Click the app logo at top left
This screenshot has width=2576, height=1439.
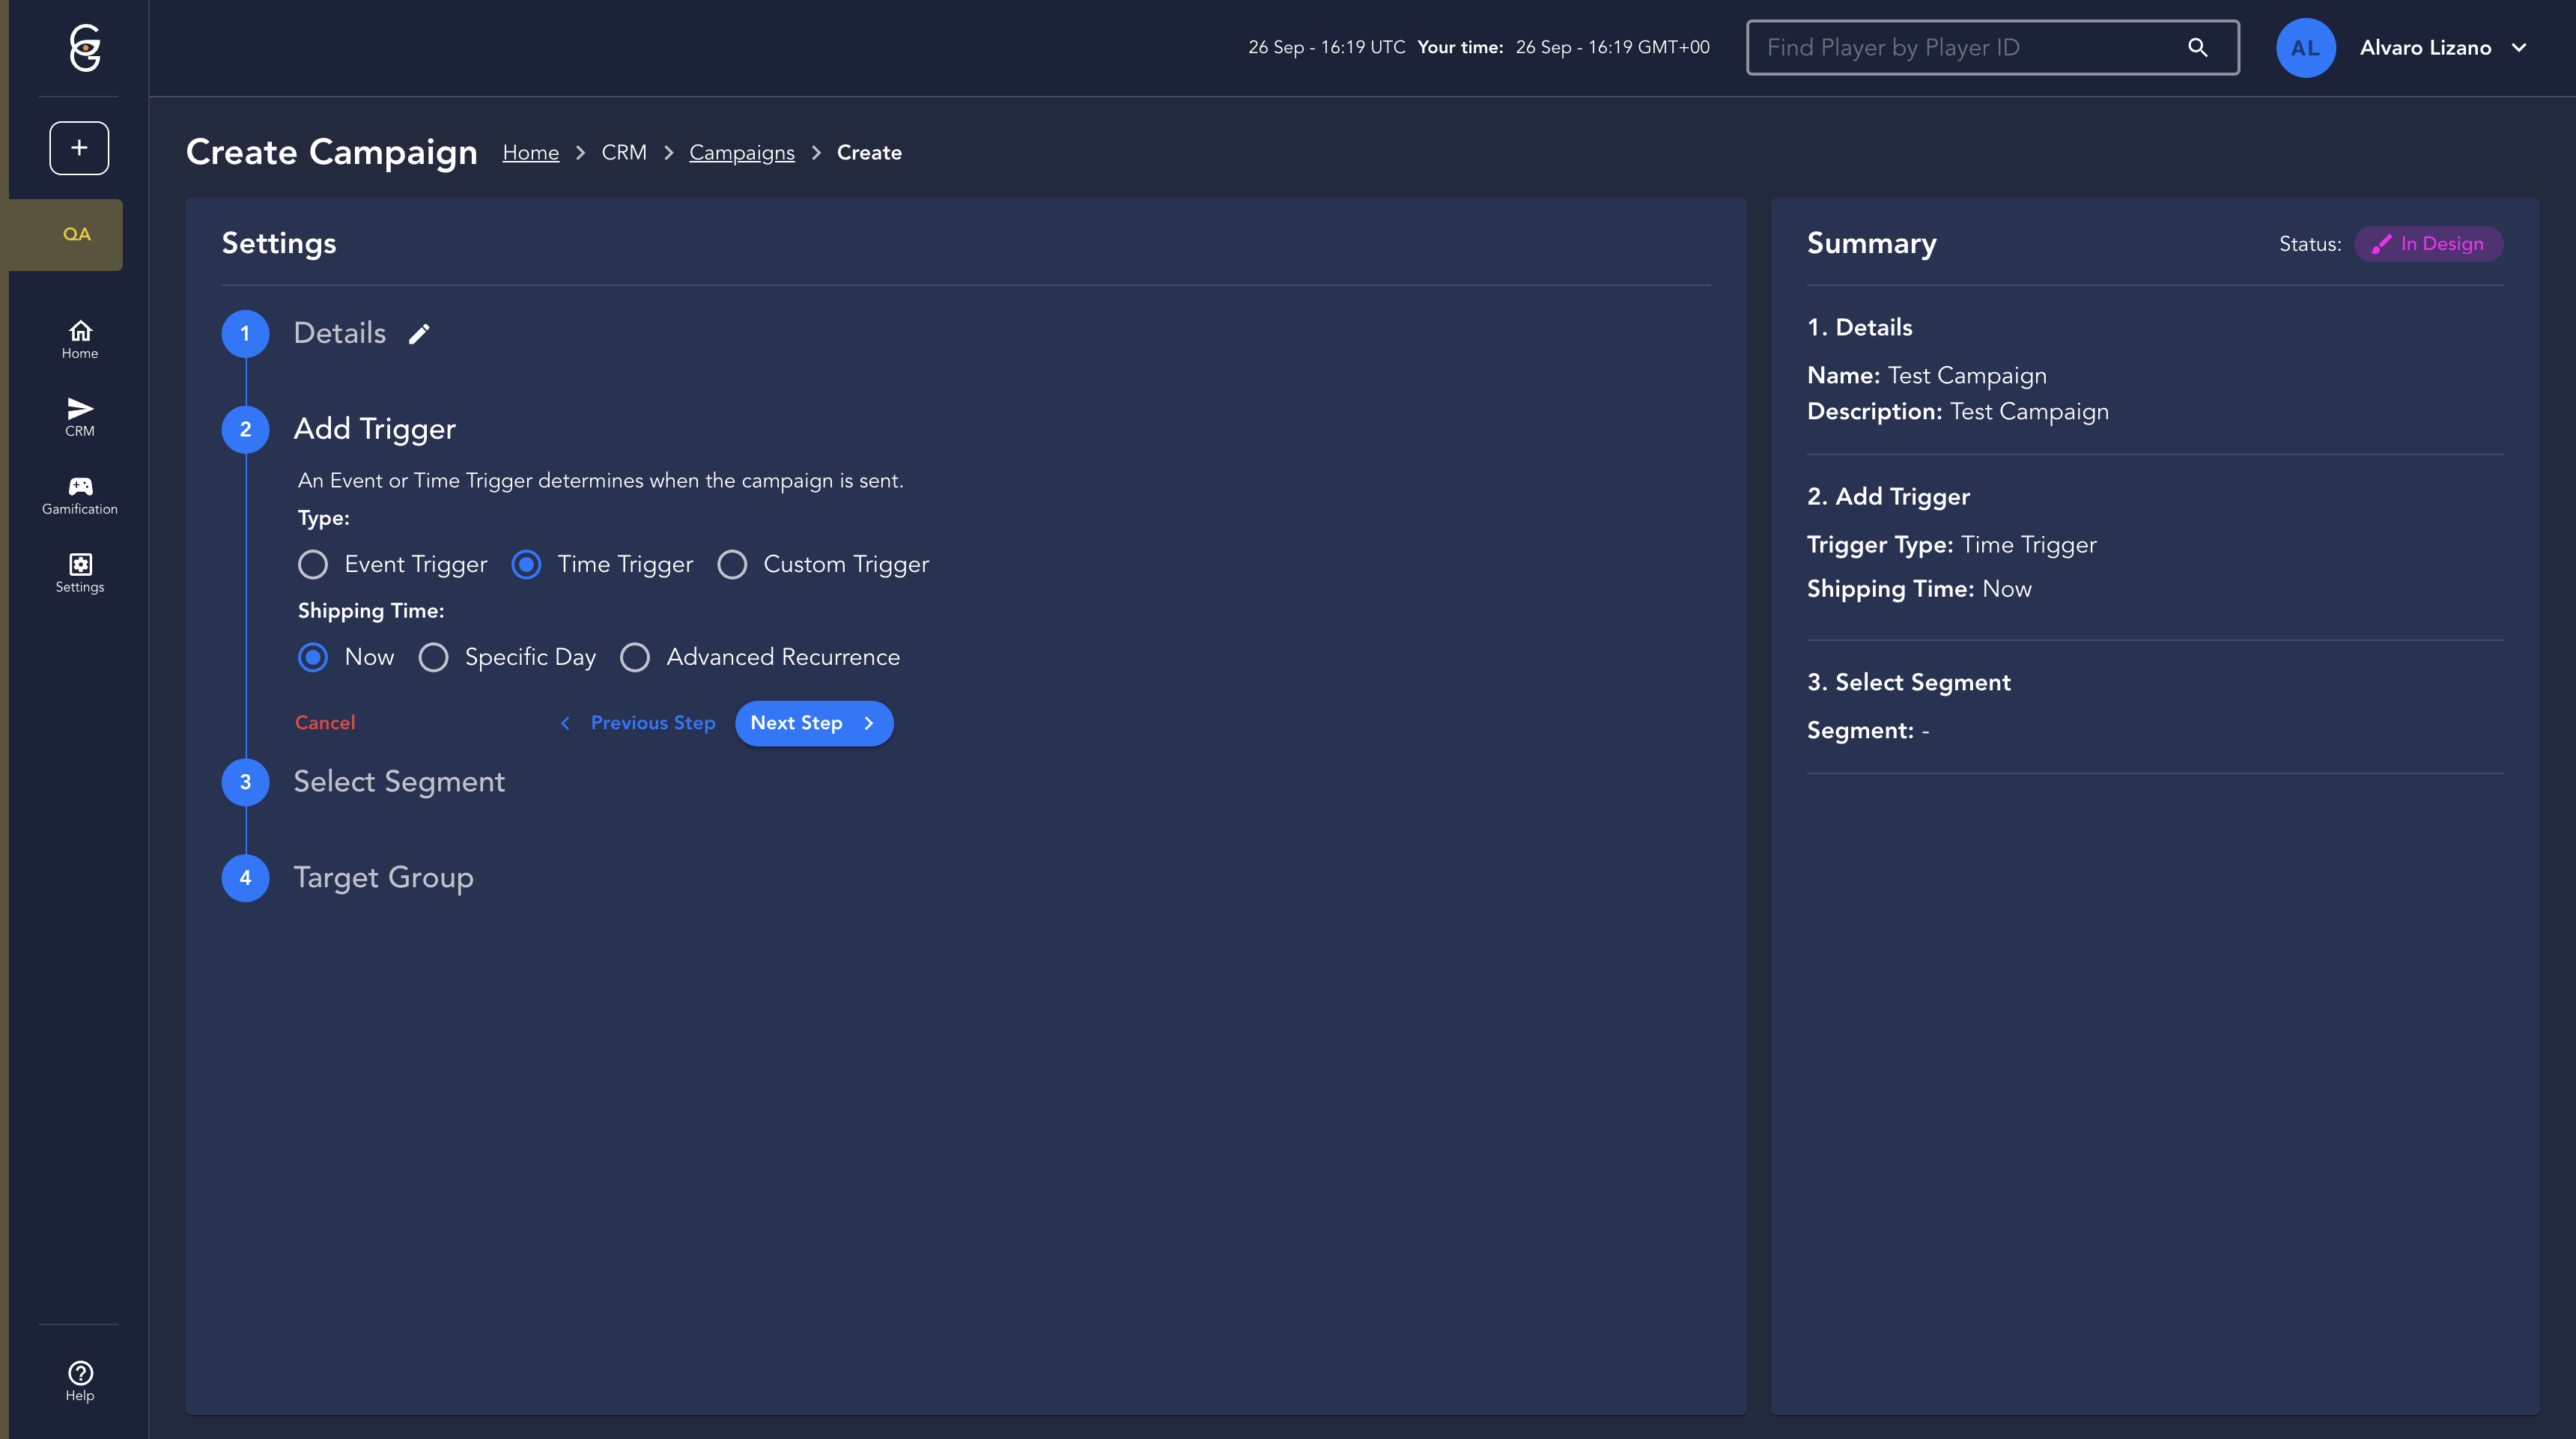click(x=85, y=47)
